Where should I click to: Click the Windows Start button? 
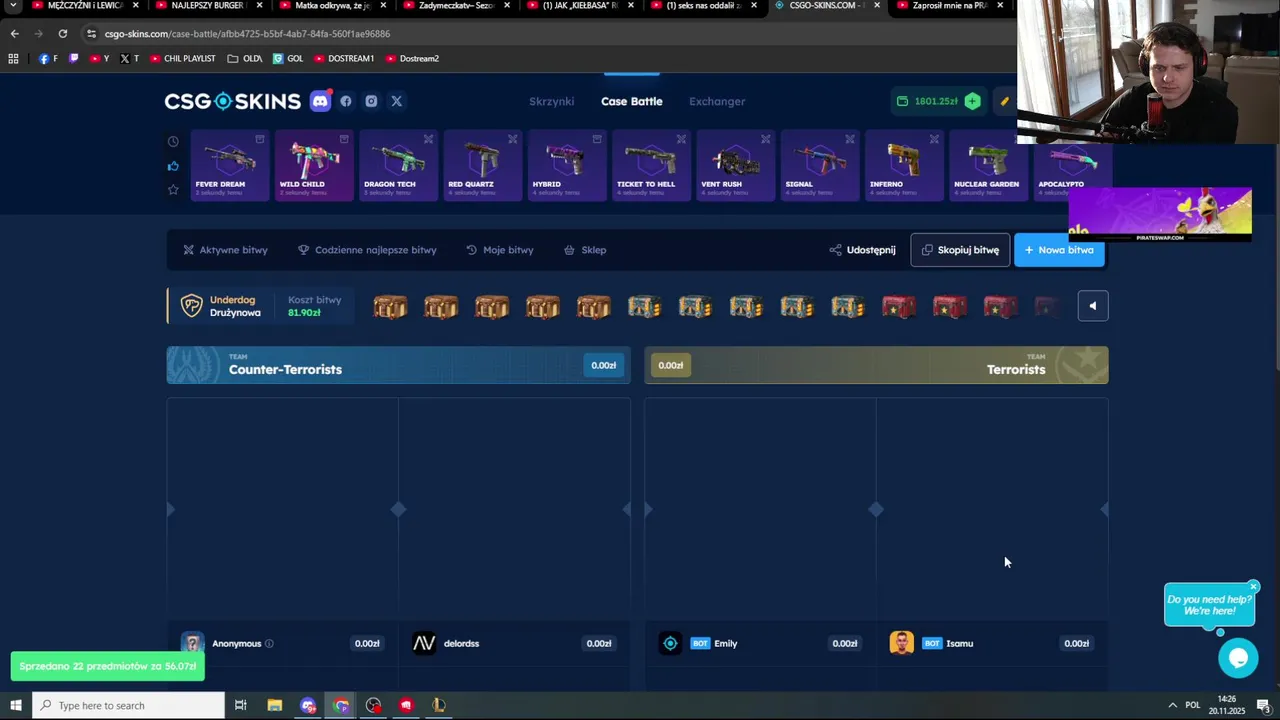coord(15,705)
